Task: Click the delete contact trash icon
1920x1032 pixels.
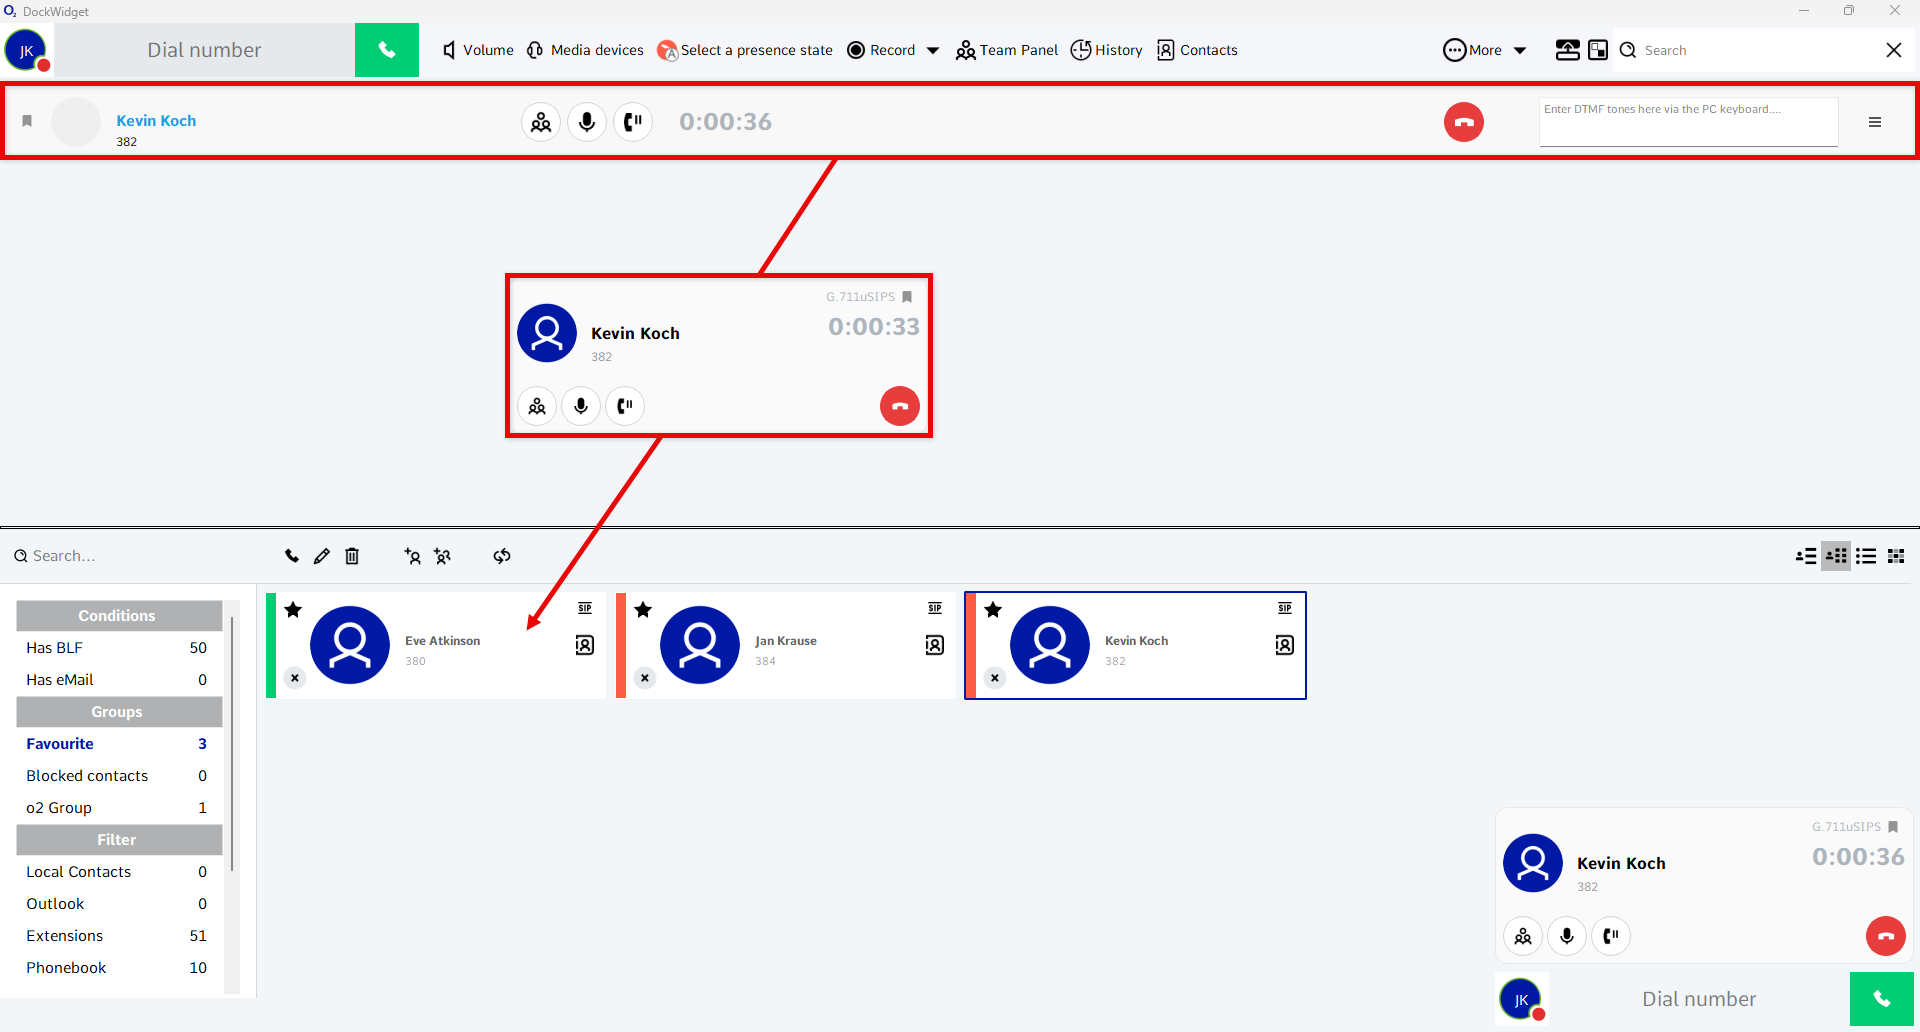Action: click(352, 556)
